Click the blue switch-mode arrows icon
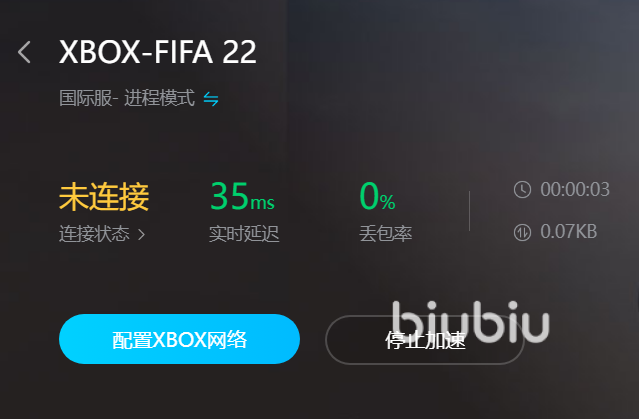This screenshot has height=419, width=639. click(x=211, y=99)
